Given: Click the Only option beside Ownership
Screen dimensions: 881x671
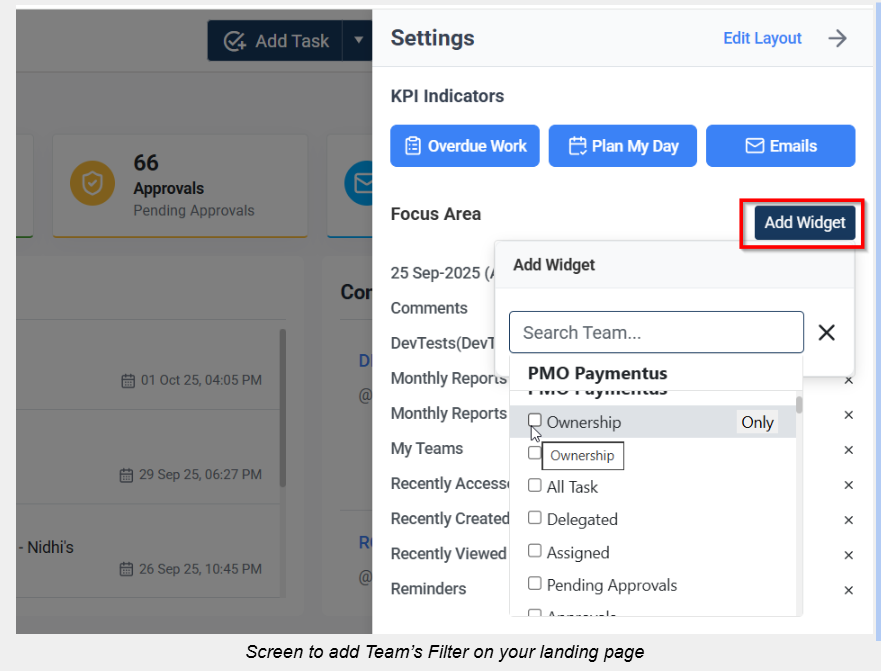Looking at the screenshot, I should point(757,422).
